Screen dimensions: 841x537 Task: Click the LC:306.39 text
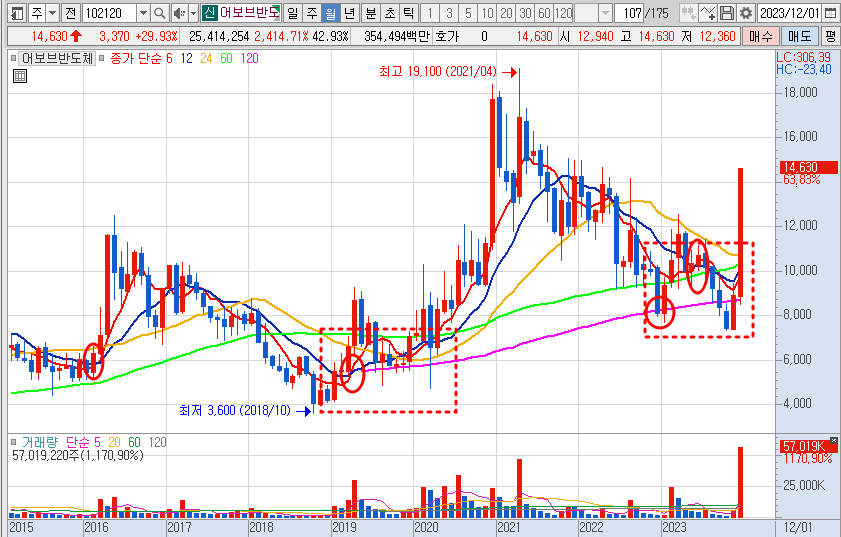[x=803, y=57]
